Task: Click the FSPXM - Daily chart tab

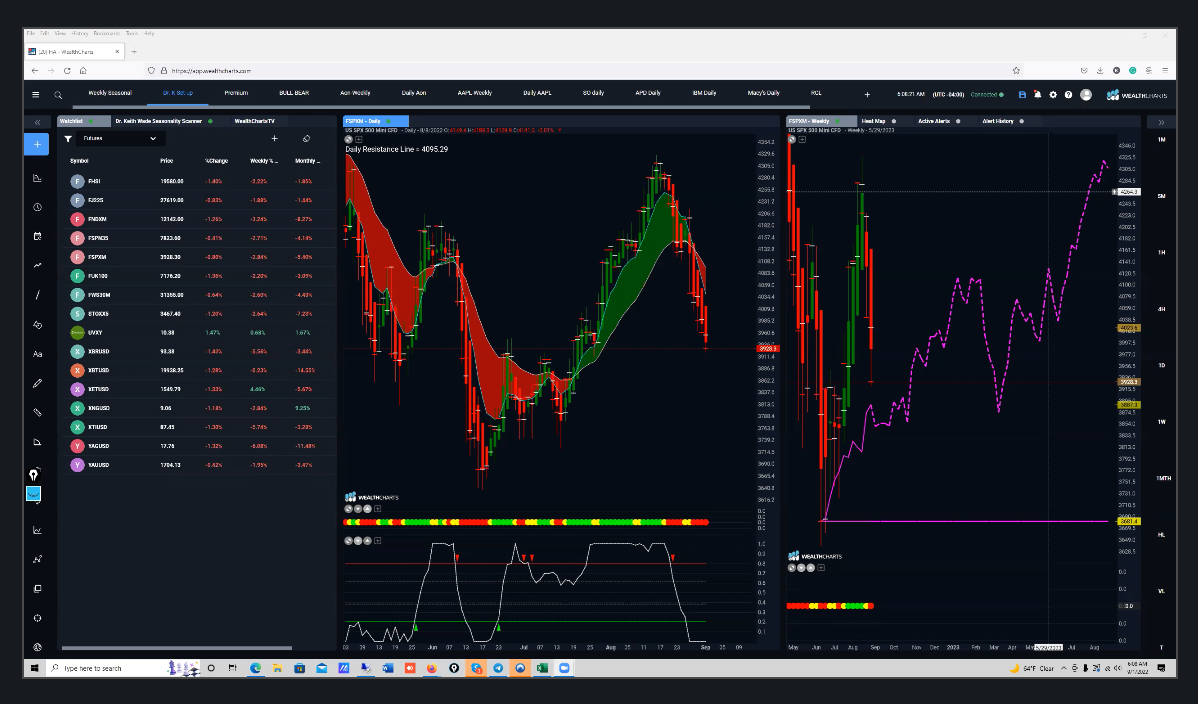Action: pos(376,122)
